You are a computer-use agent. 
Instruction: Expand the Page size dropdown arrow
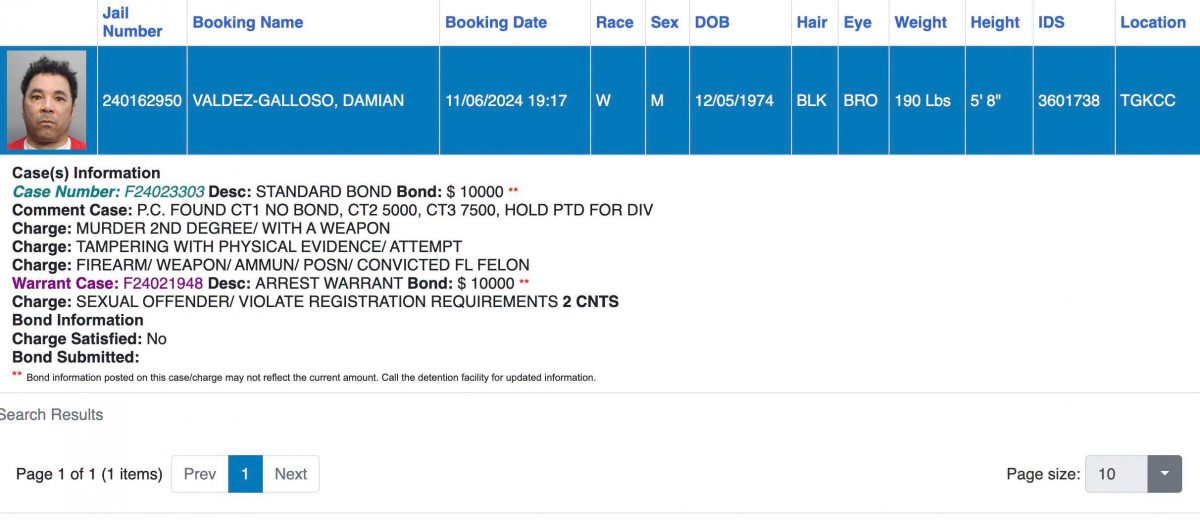(x=1164, y=474)
